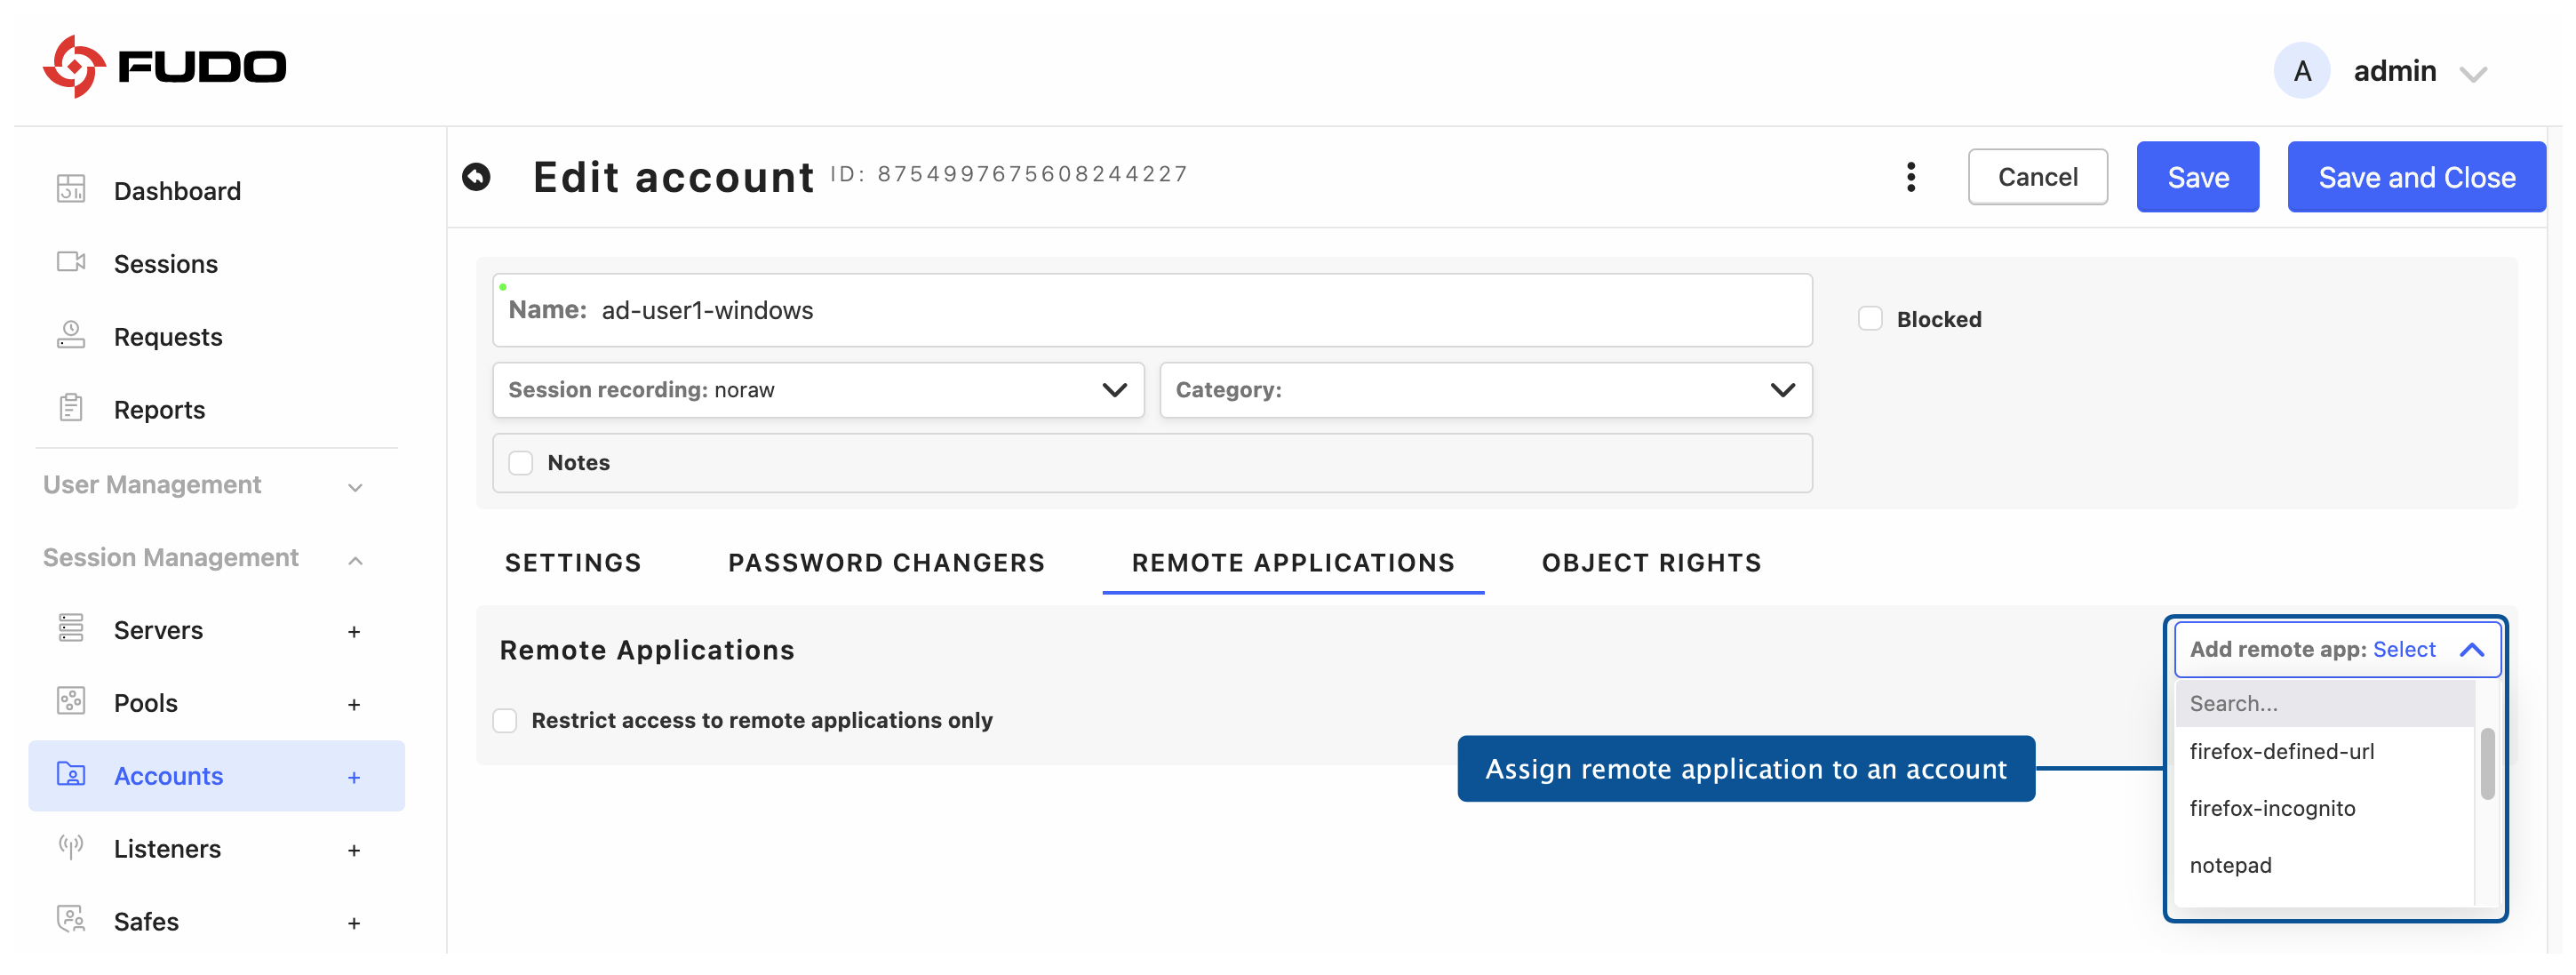Click the back arrow beside Edit account

(477, 178)
